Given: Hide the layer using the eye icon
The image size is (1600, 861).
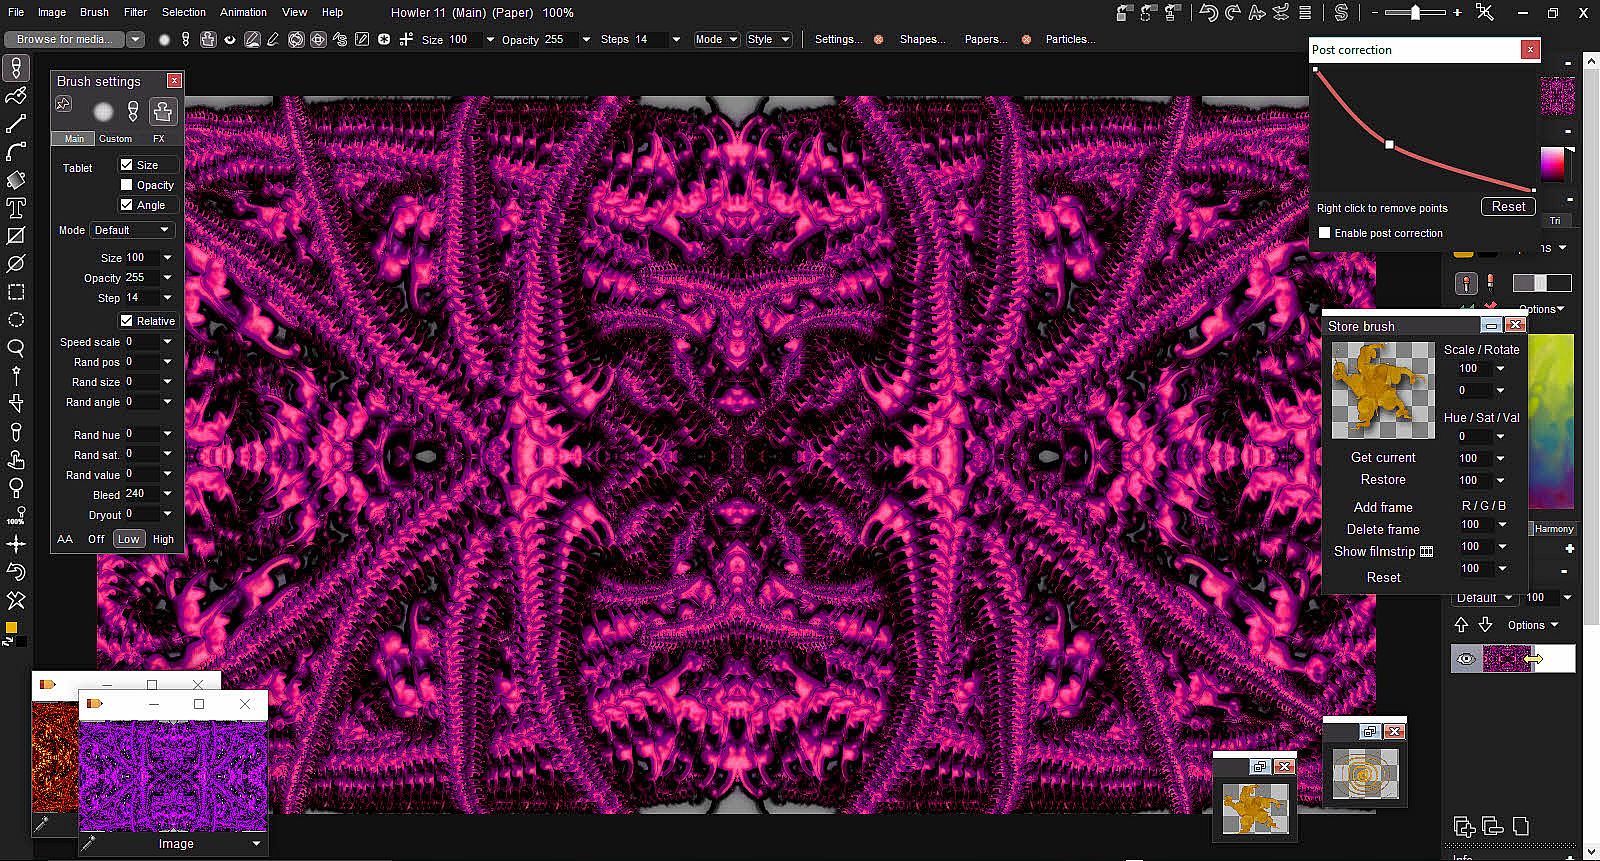Looking at the screenshot, I should pyautogui.click(x=1466, y=658).
